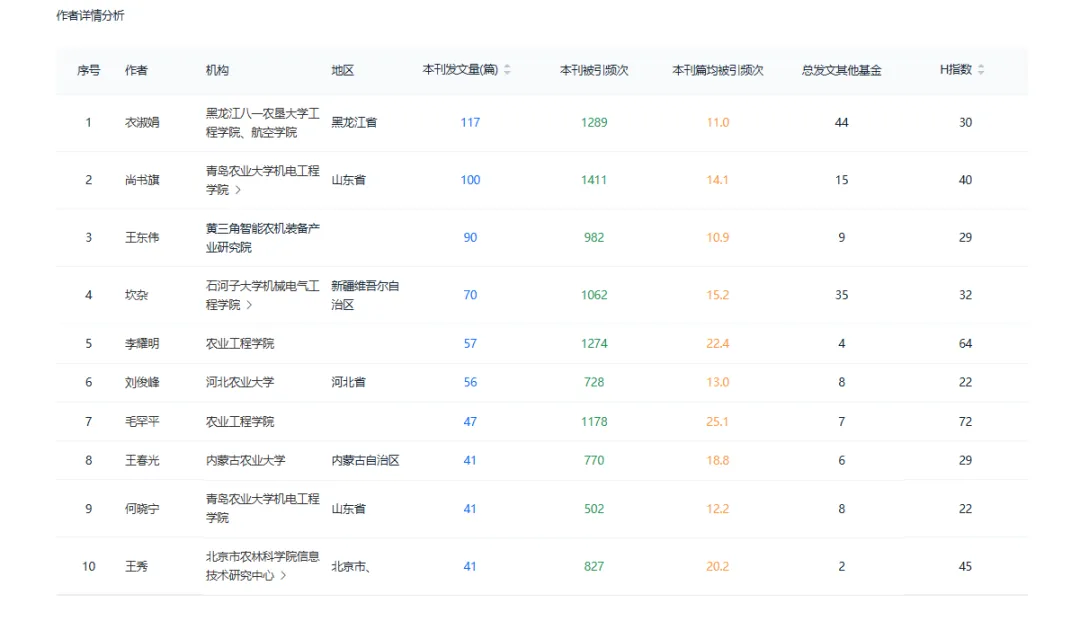The image size is (1080, 621).
Task: Click the green citation count 827
Action: [594, 567]
